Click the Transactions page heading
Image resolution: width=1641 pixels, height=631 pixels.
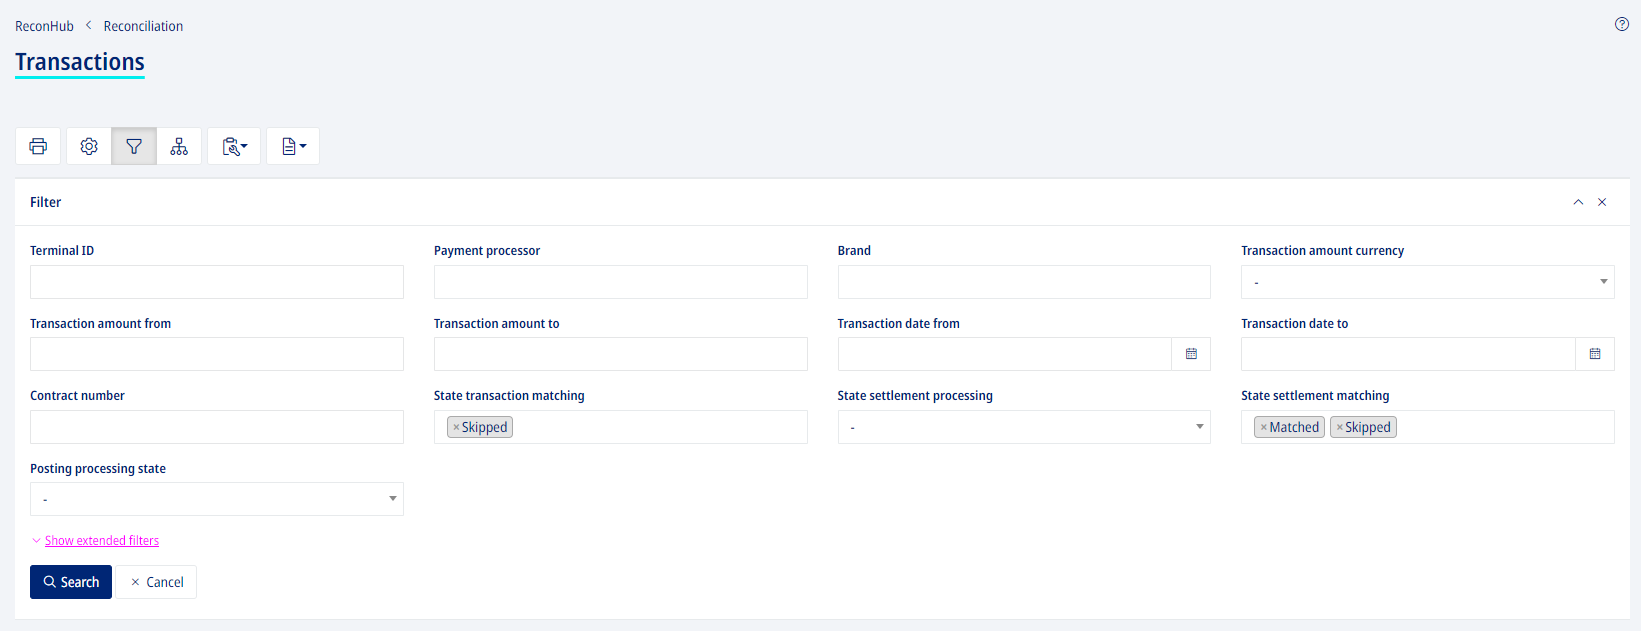(x=80, y=62)
